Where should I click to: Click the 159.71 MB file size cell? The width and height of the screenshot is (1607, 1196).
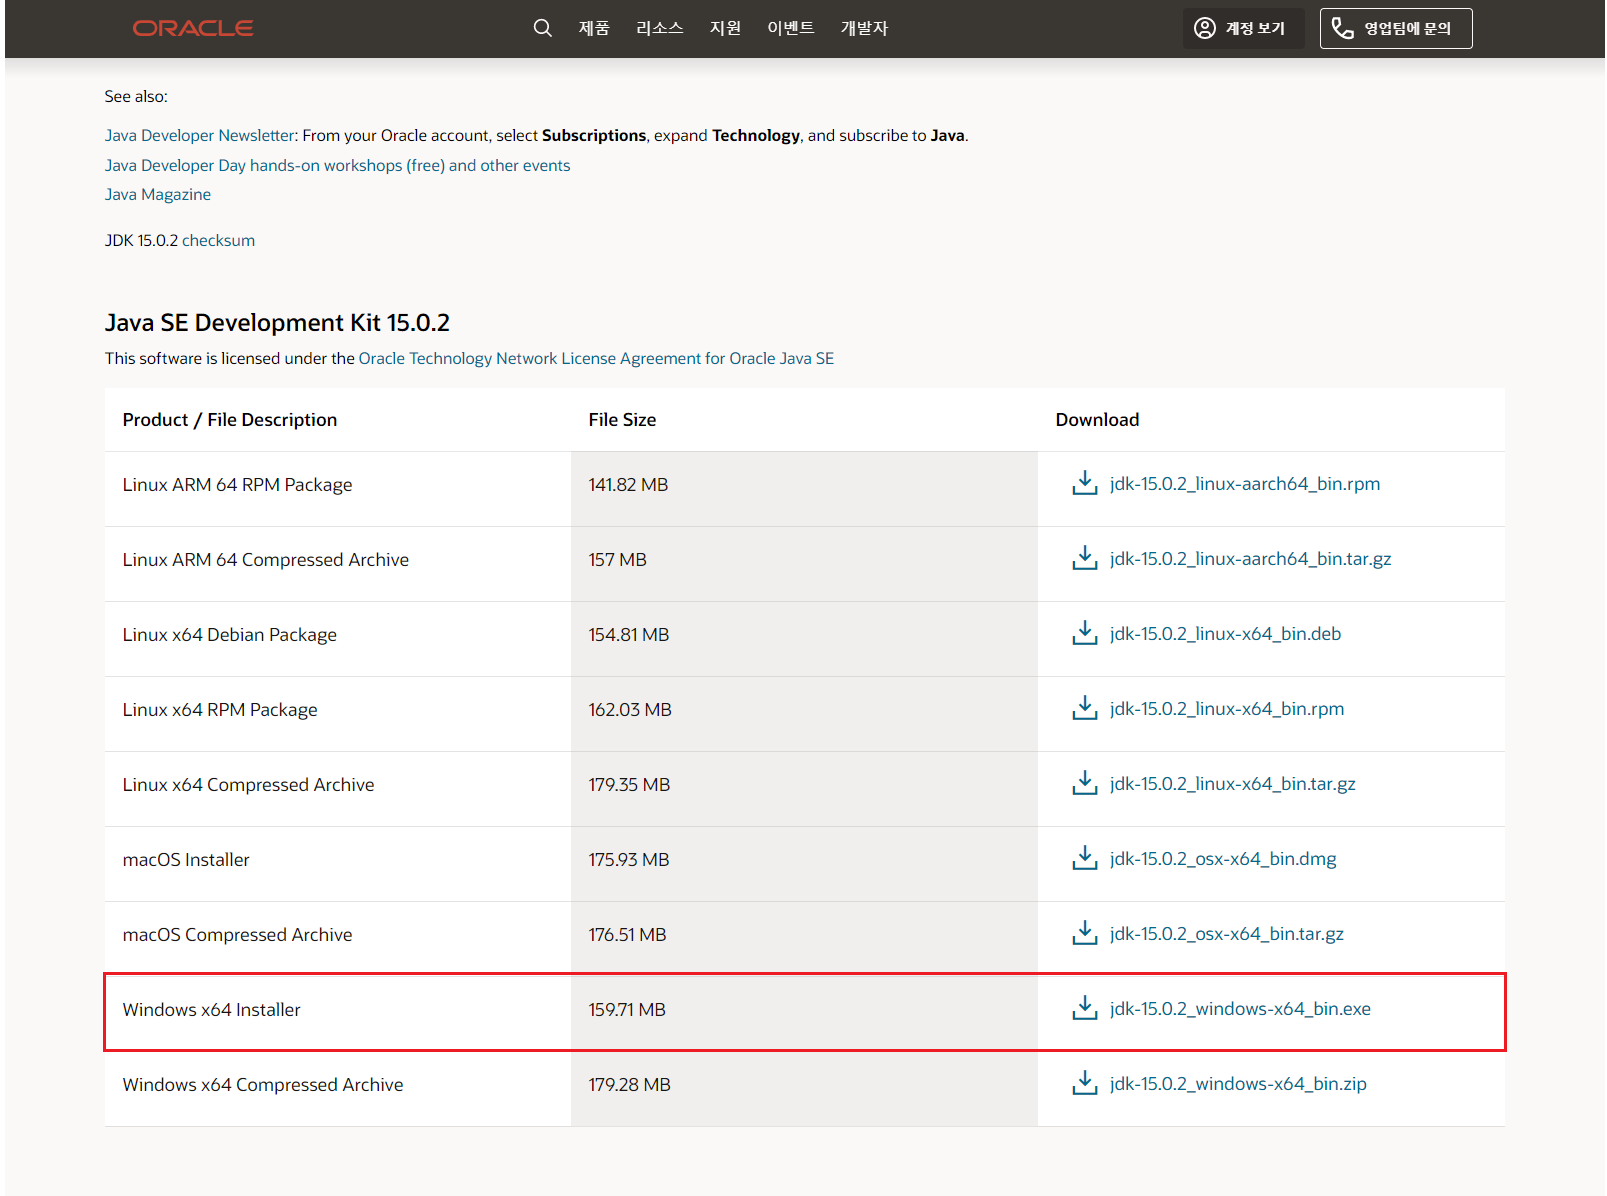804,1012
